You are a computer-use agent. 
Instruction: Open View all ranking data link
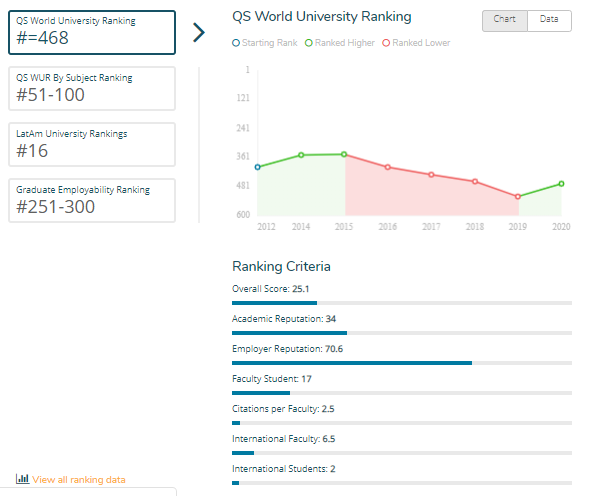point(79,479)
